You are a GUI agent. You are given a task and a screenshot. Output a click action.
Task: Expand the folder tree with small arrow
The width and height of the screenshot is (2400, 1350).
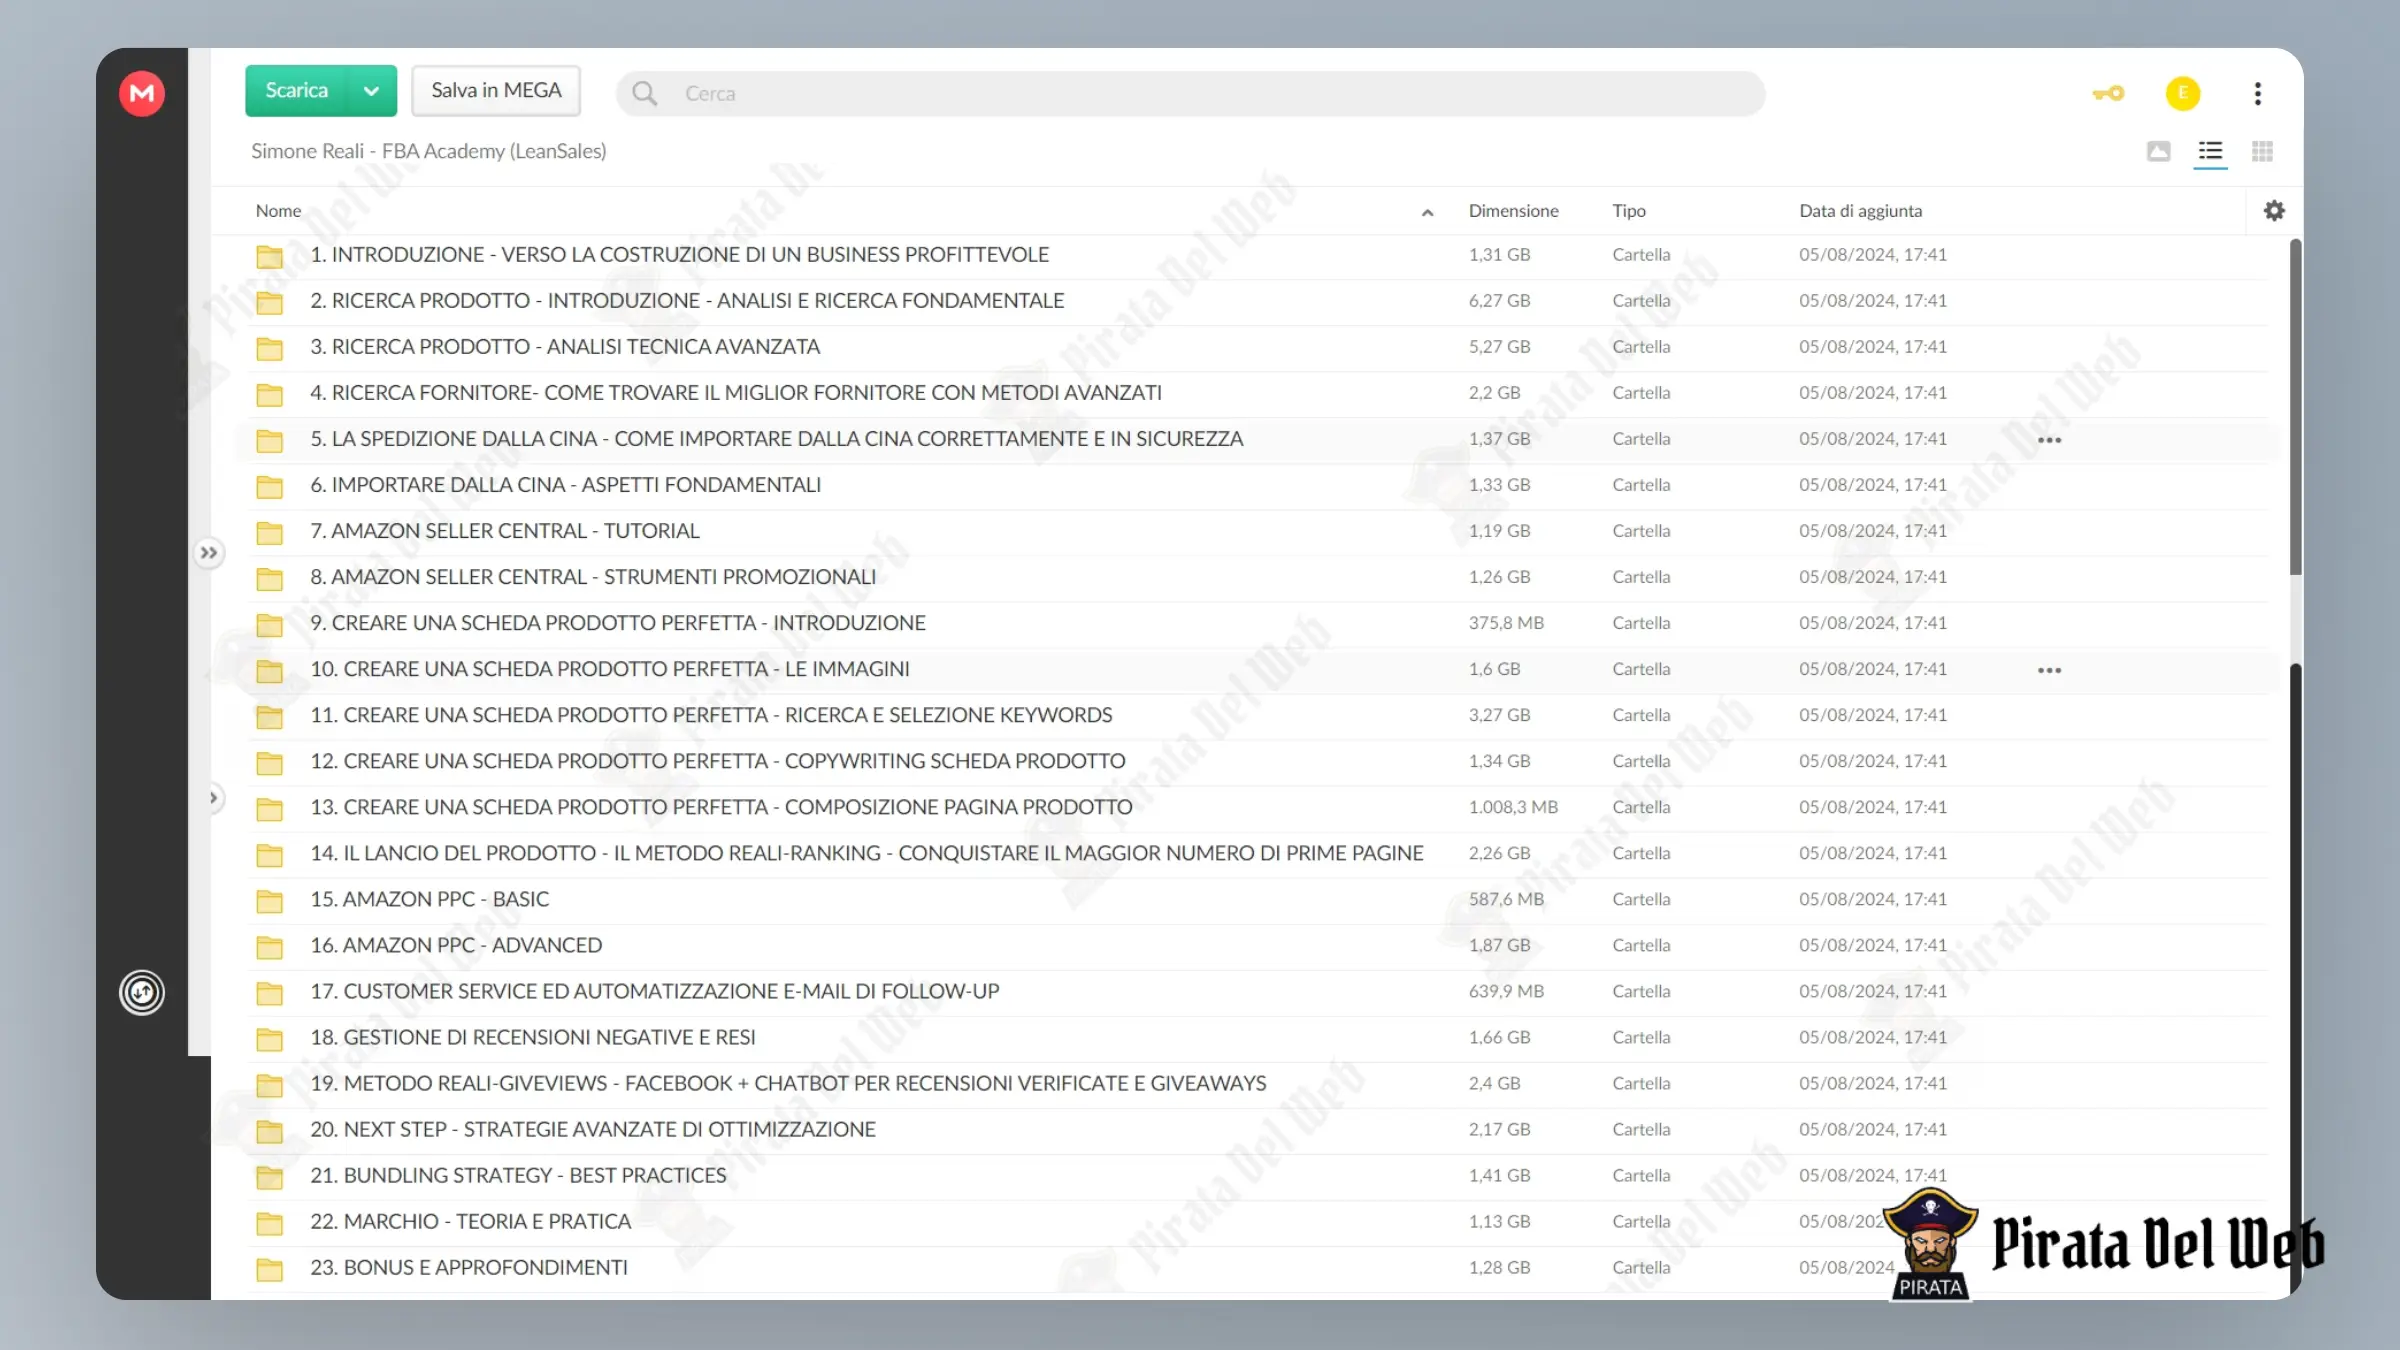pyautogui.click(x=213, y=798)
